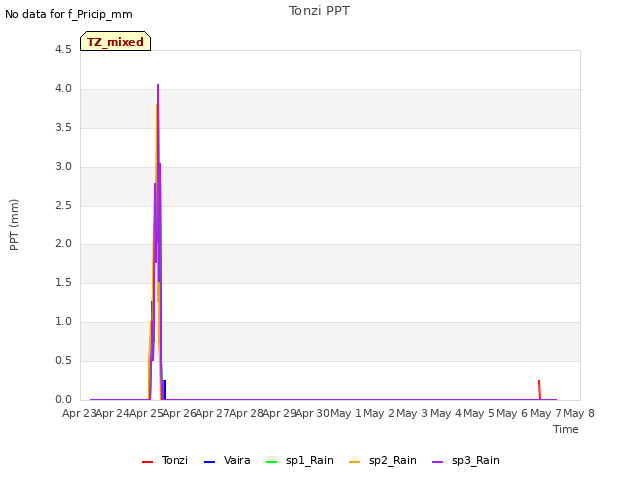
Task: Click the 'No data for f_Pricip_mm' message
Action: (x=69, y=14)
